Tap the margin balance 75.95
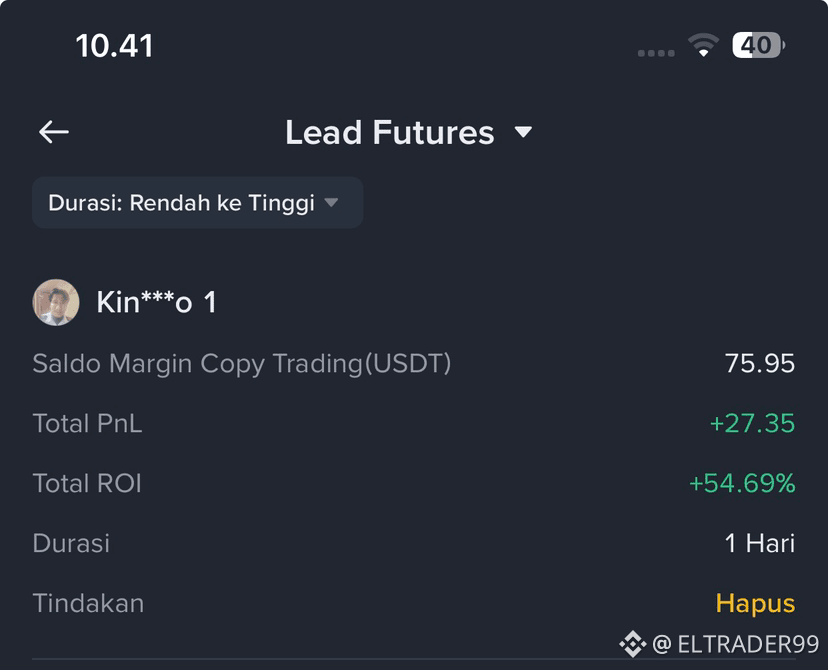Screen dimensions: 828x670 pos(759,363)
